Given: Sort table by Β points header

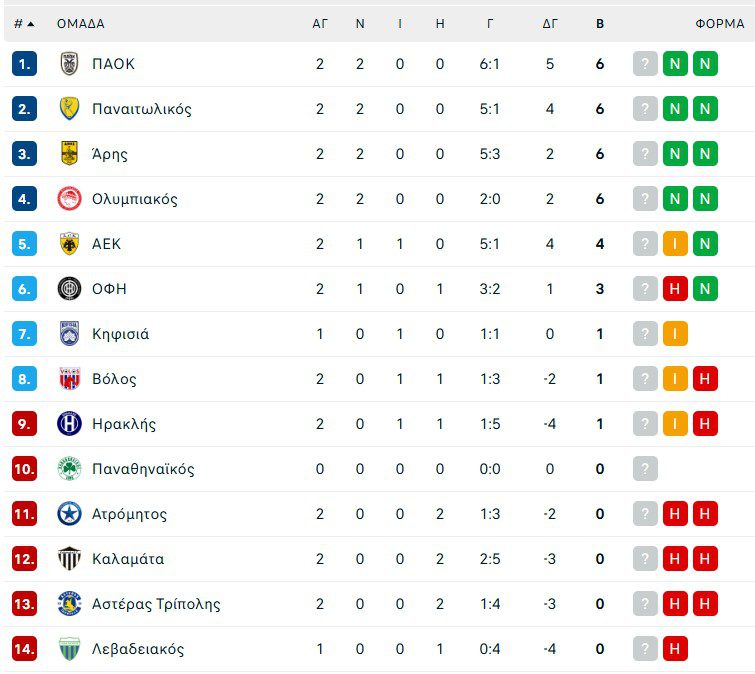Looking at the screenshot, I should (x=600, y=24).
